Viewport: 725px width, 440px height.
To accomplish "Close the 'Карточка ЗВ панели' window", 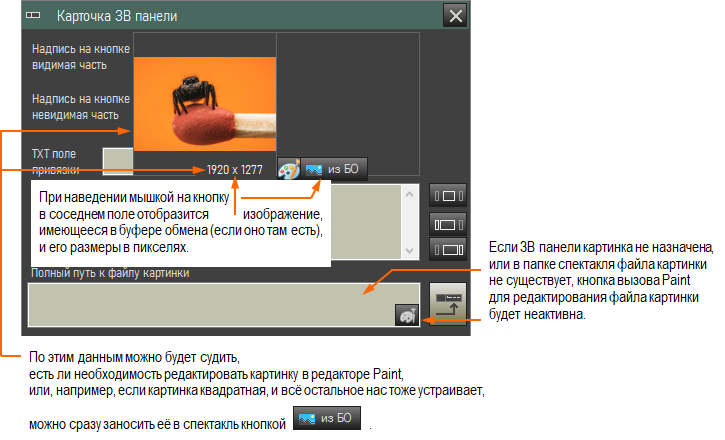I will [x=455, y=16].
